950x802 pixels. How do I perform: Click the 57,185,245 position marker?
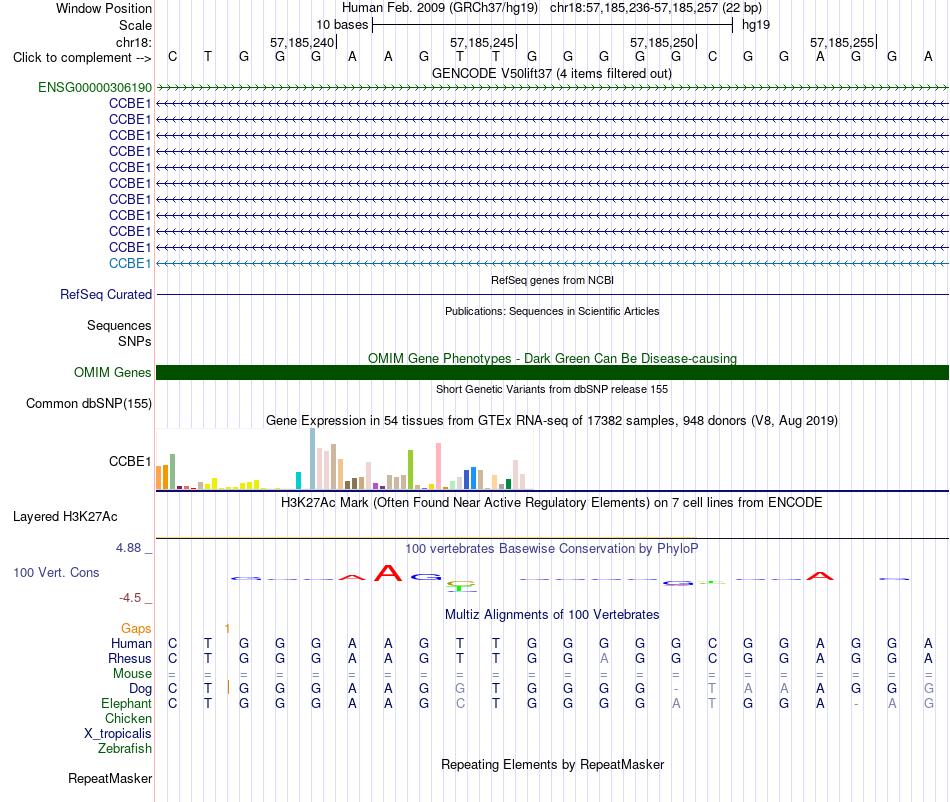point(483,42)
